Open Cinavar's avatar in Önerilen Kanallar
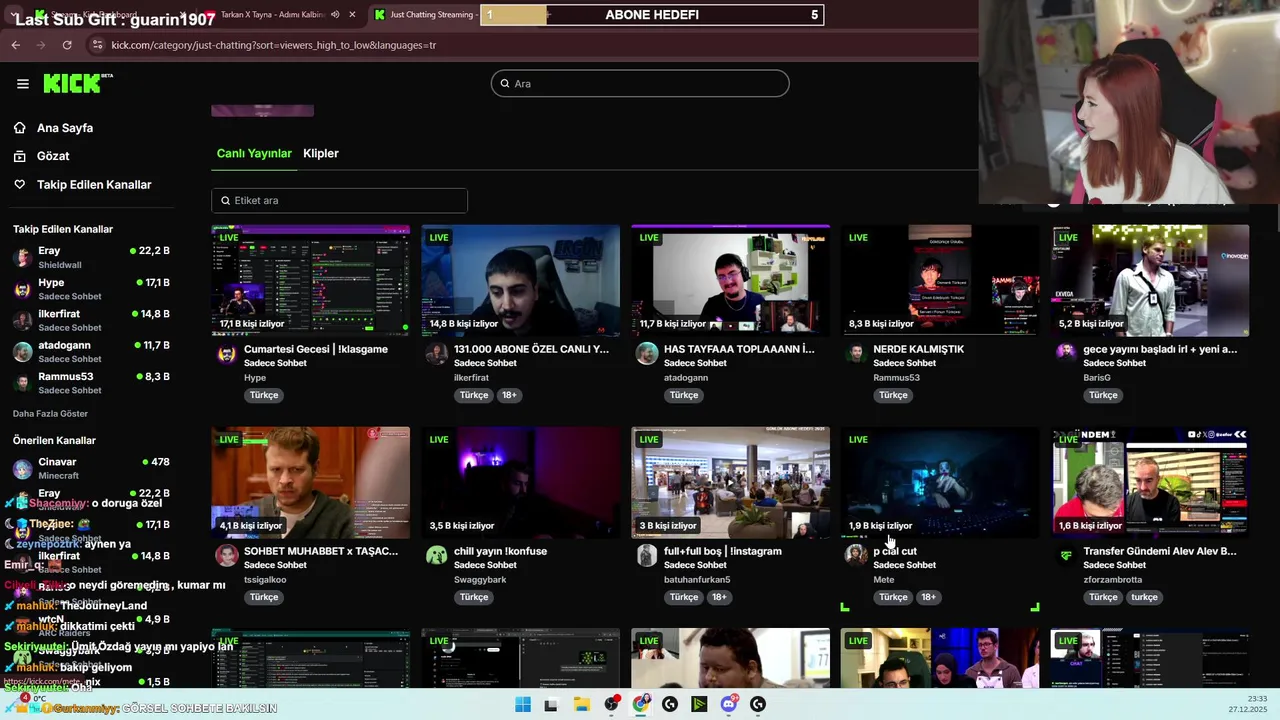The image size is (1280, 720). click(22, 469)
